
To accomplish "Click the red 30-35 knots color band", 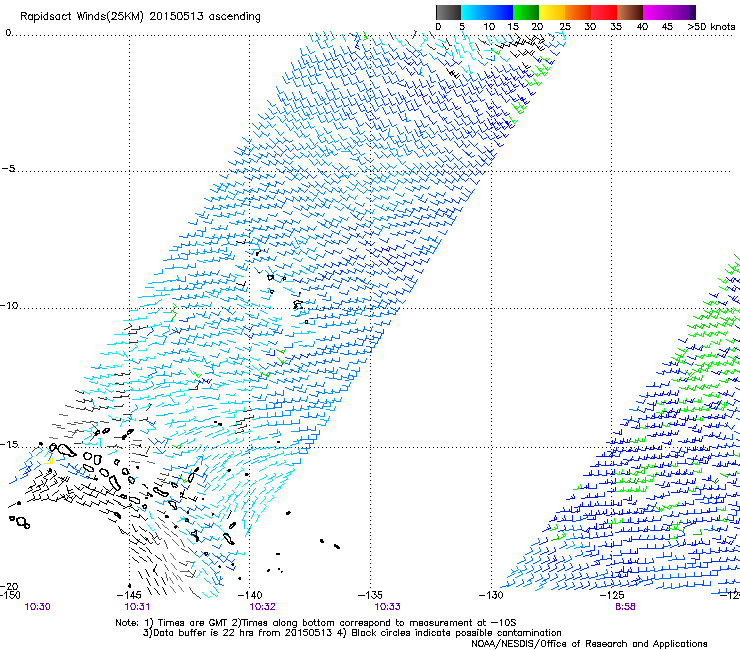I will pos(604,12).
